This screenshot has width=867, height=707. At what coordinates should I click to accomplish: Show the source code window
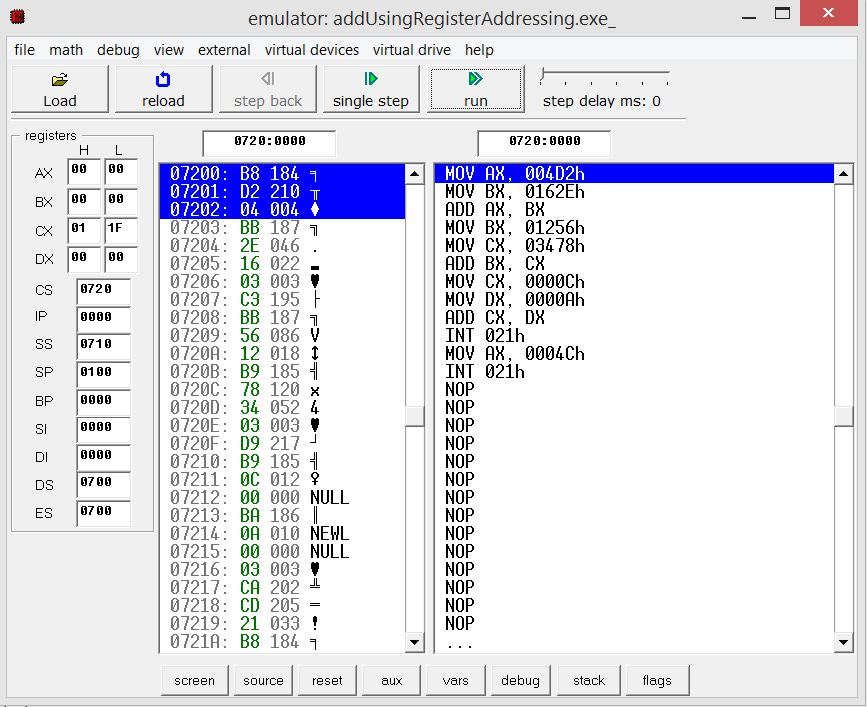[263, 680]
